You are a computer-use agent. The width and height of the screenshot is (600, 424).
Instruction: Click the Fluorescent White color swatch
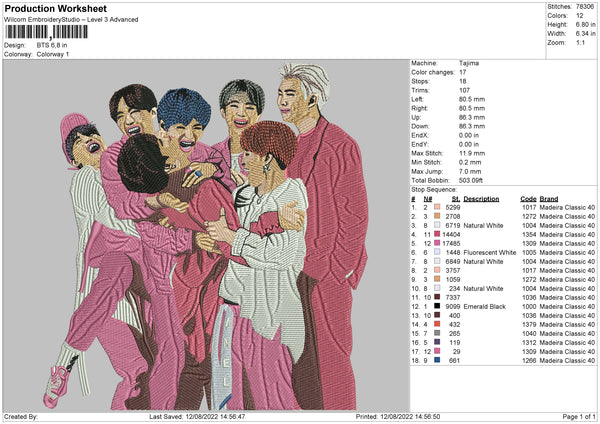(x=437, y=252)
